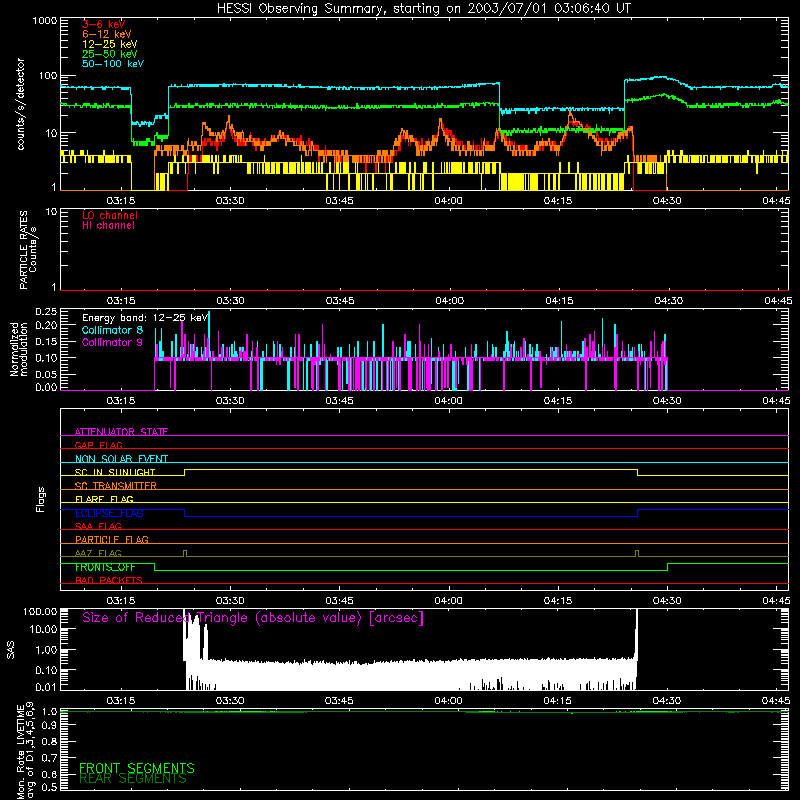The image size is (800, 800).
Task: Select the Collimator 9 legend entry
Action: click(112, 342)
